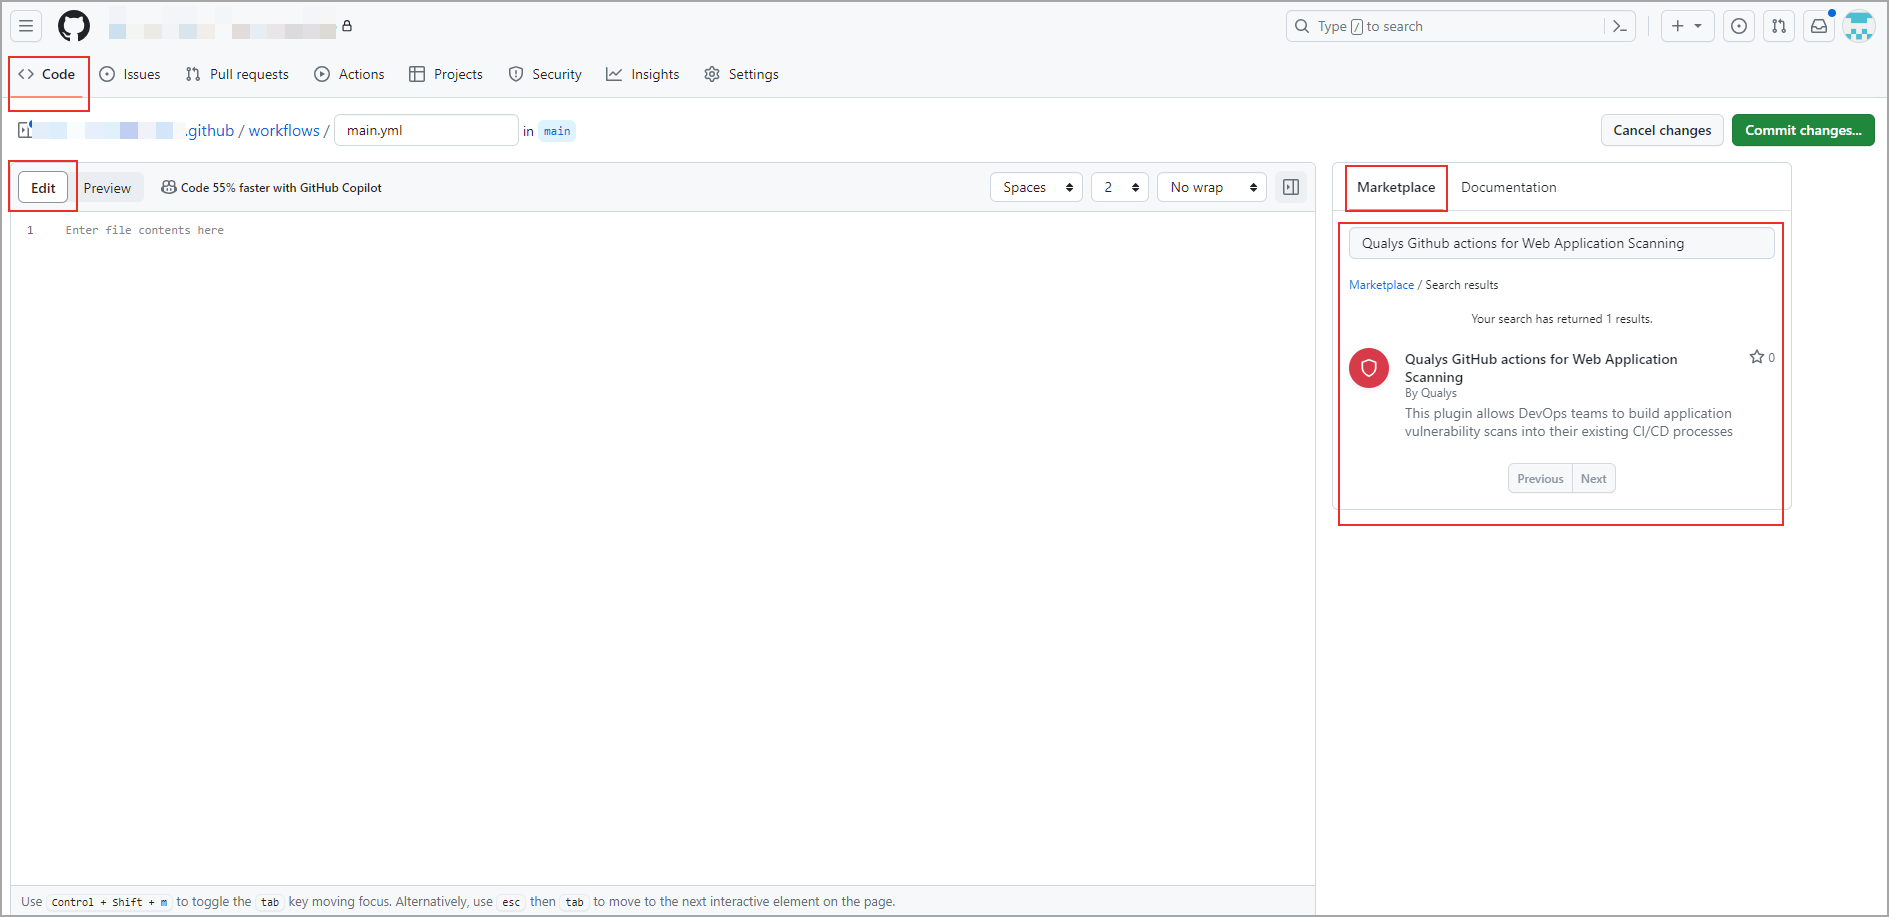The width and height of the screenshot is (1889, 917).
Task: Switch to Documentation tab
Action: [1508, 187]
